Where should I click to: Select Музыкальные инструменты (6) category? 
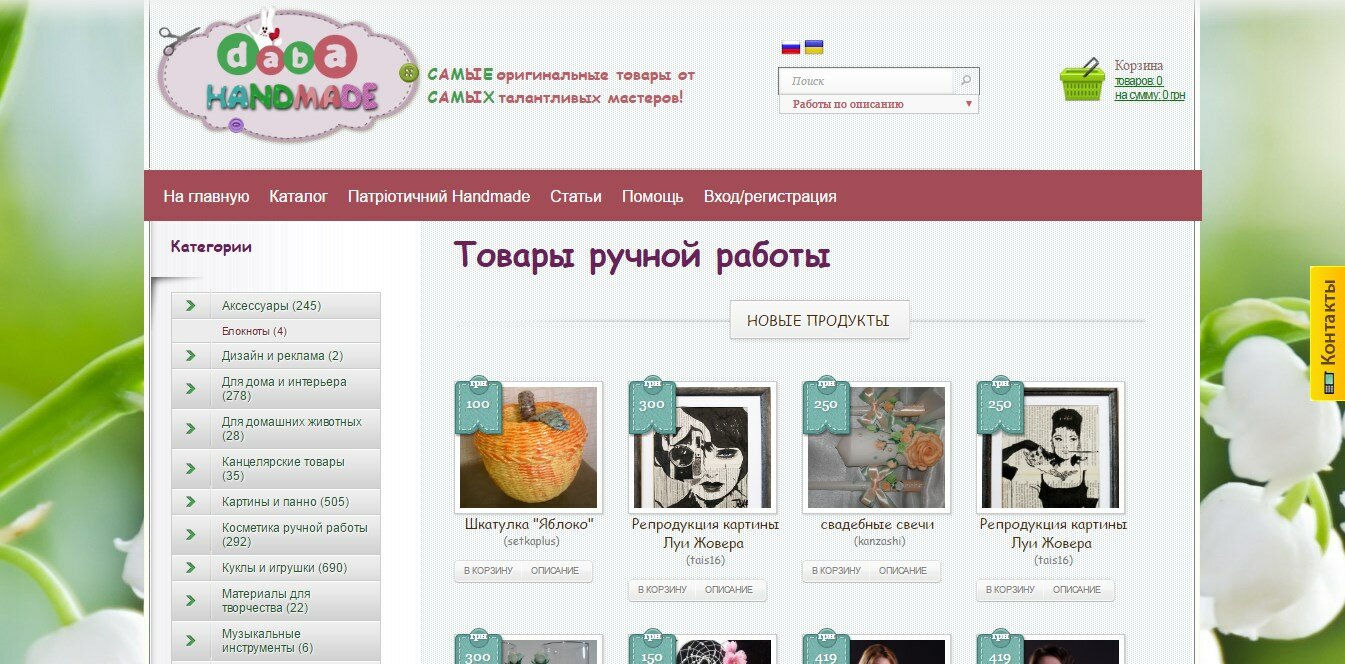(x=267, y=641)
